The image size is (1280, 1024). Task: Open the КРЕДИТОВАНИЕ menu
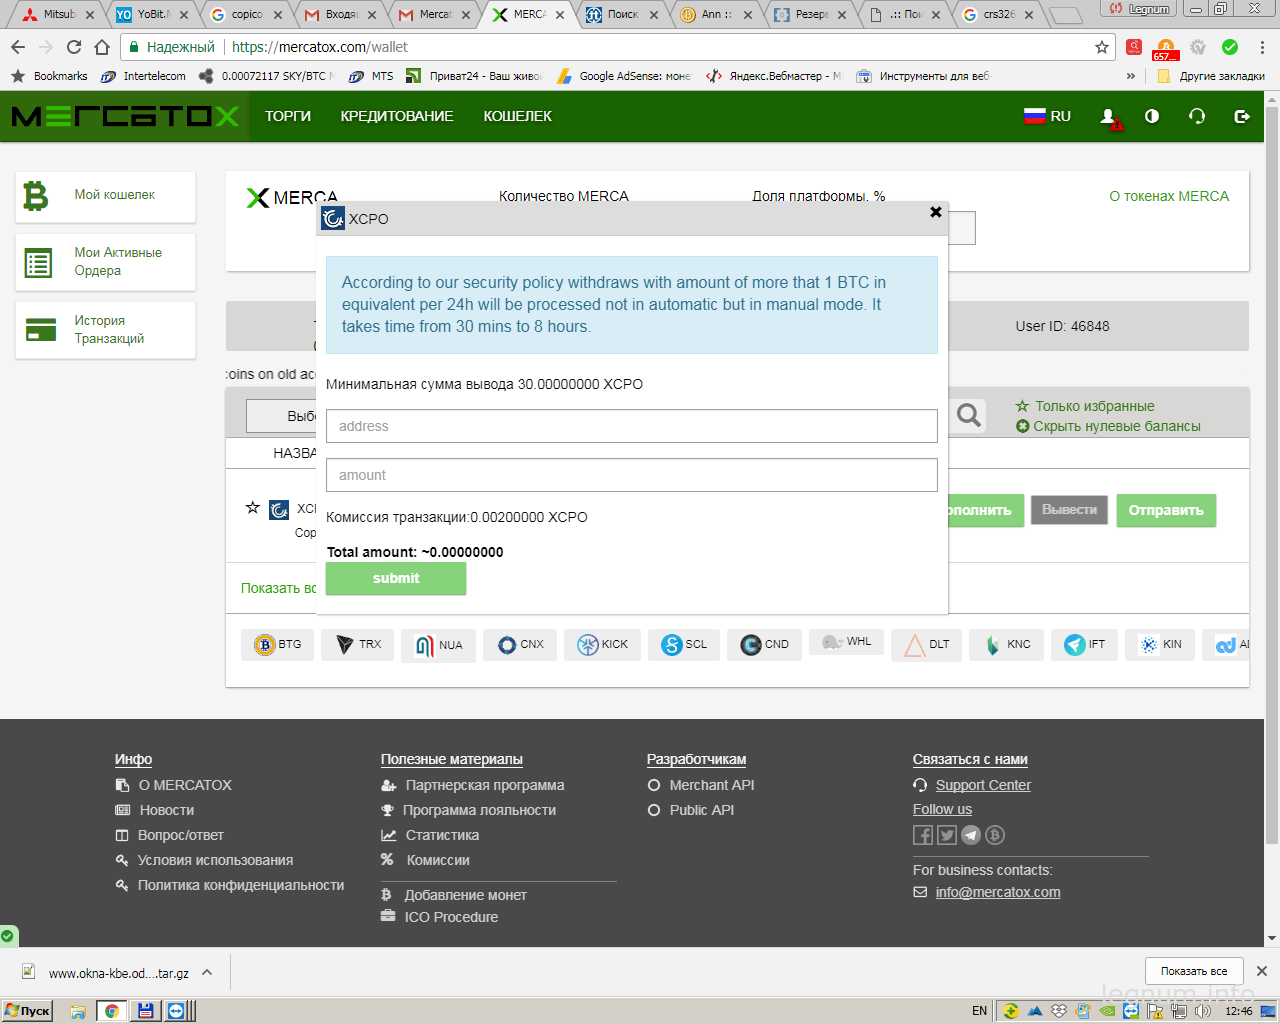click(x=397, y=116)
